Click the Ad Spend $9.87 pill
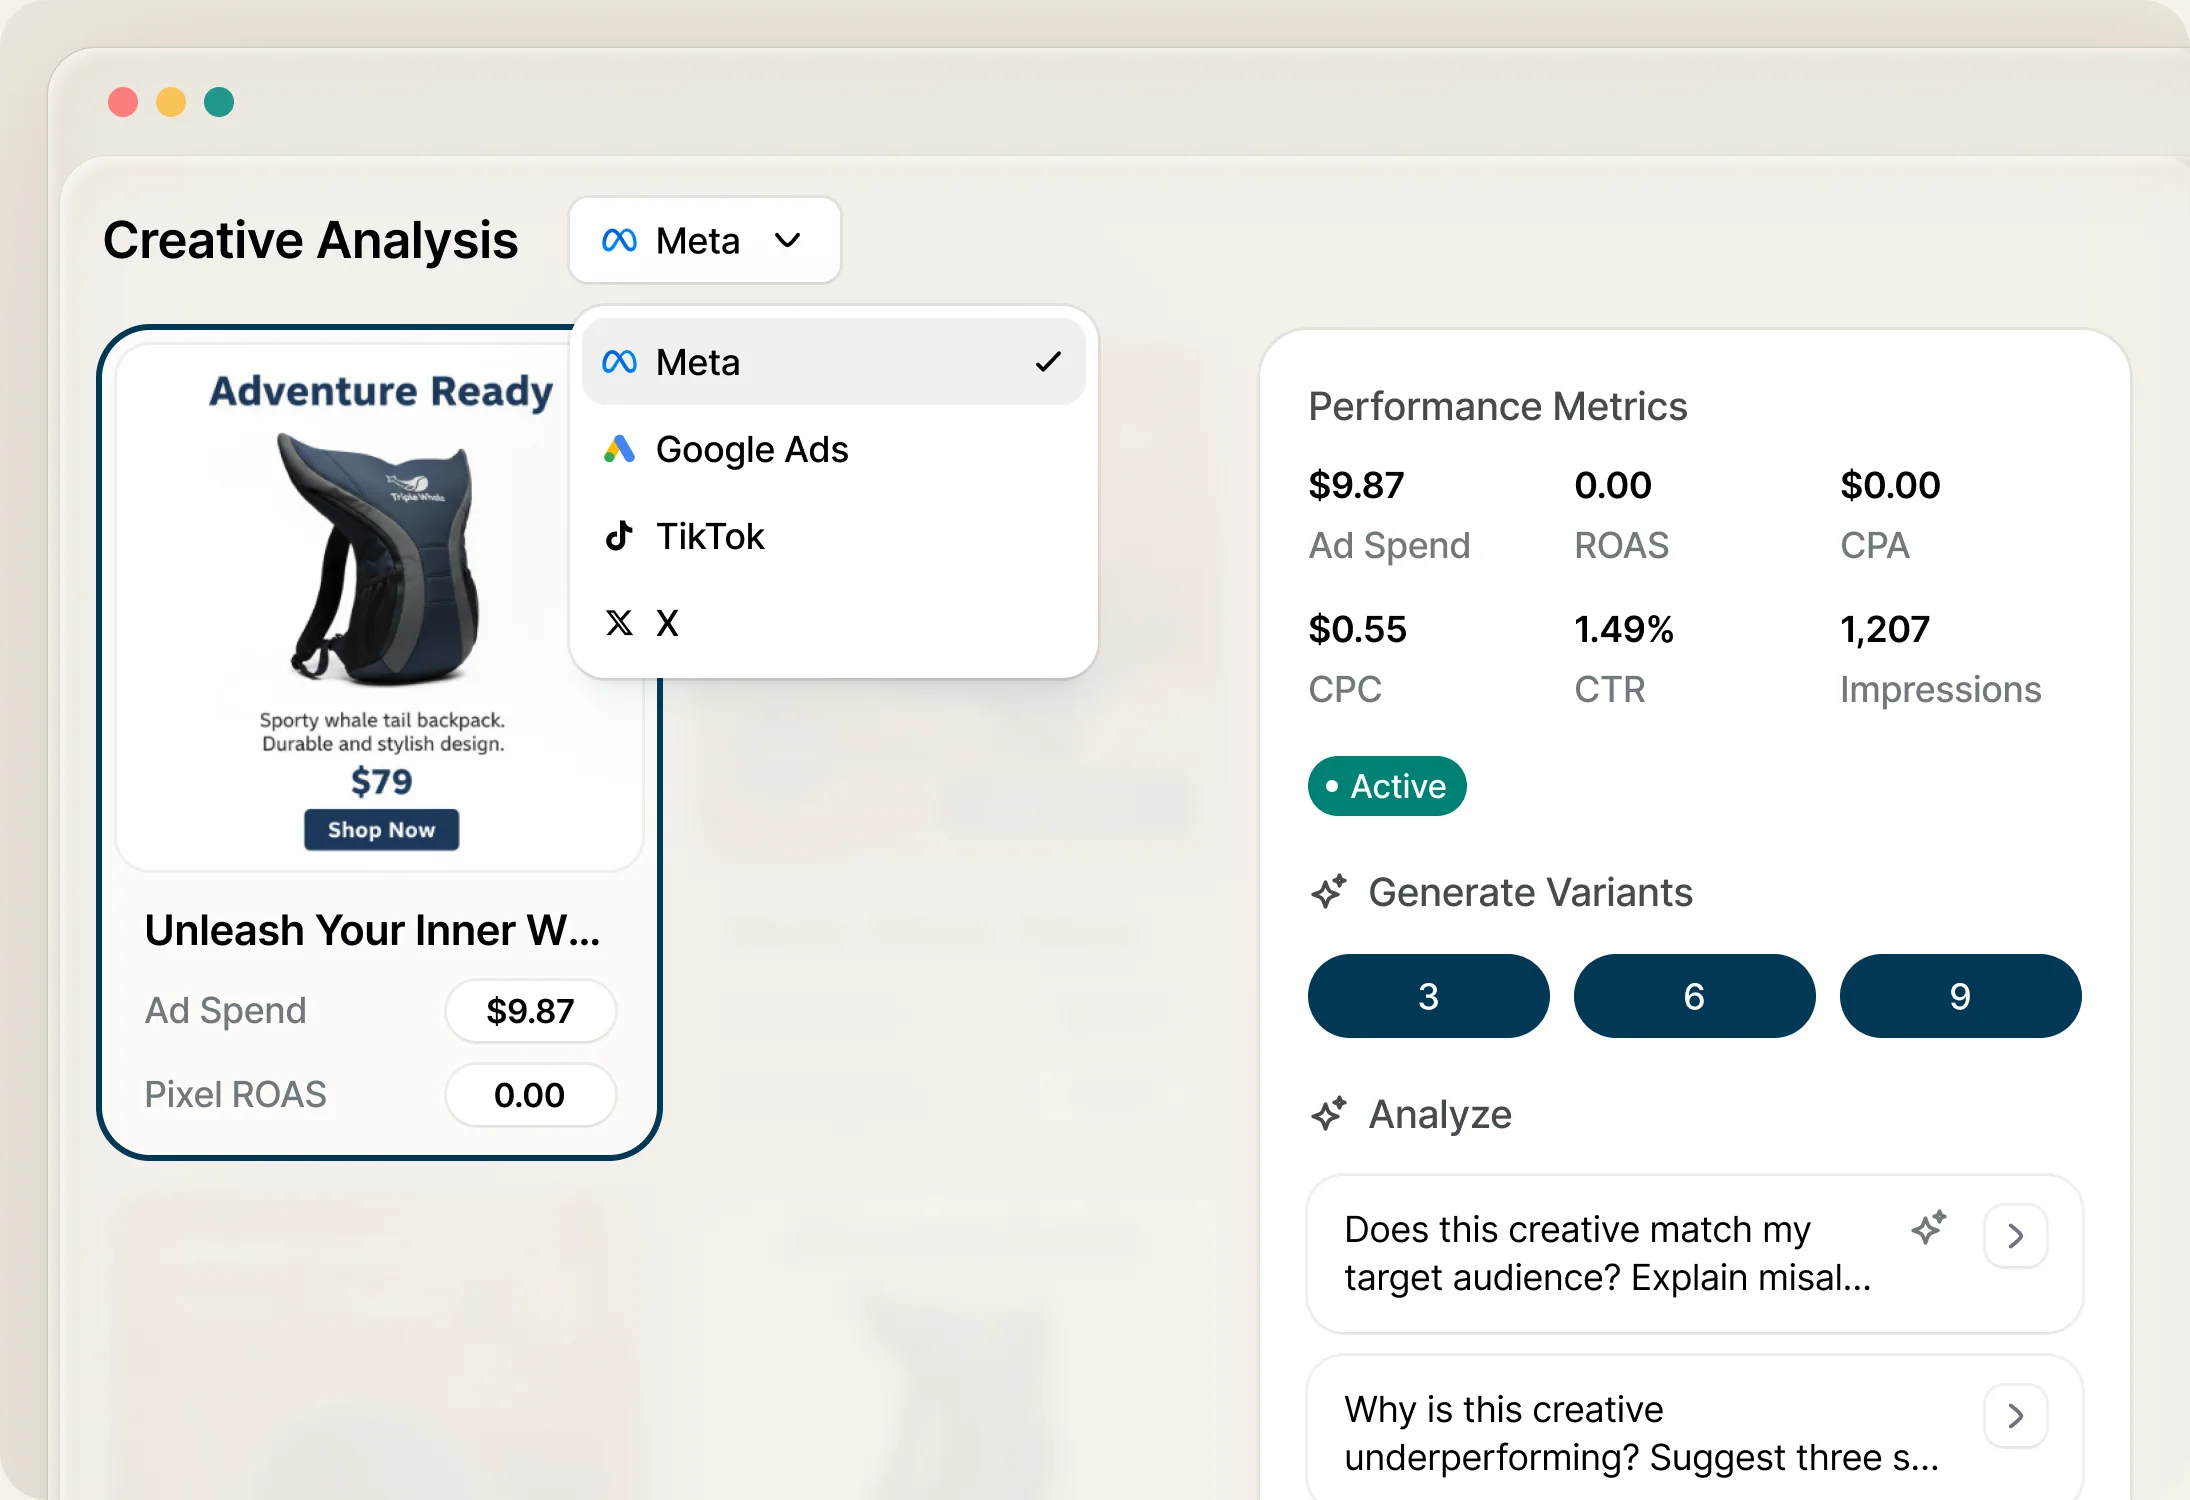2190x1500 pixels. pos(530,1011)
